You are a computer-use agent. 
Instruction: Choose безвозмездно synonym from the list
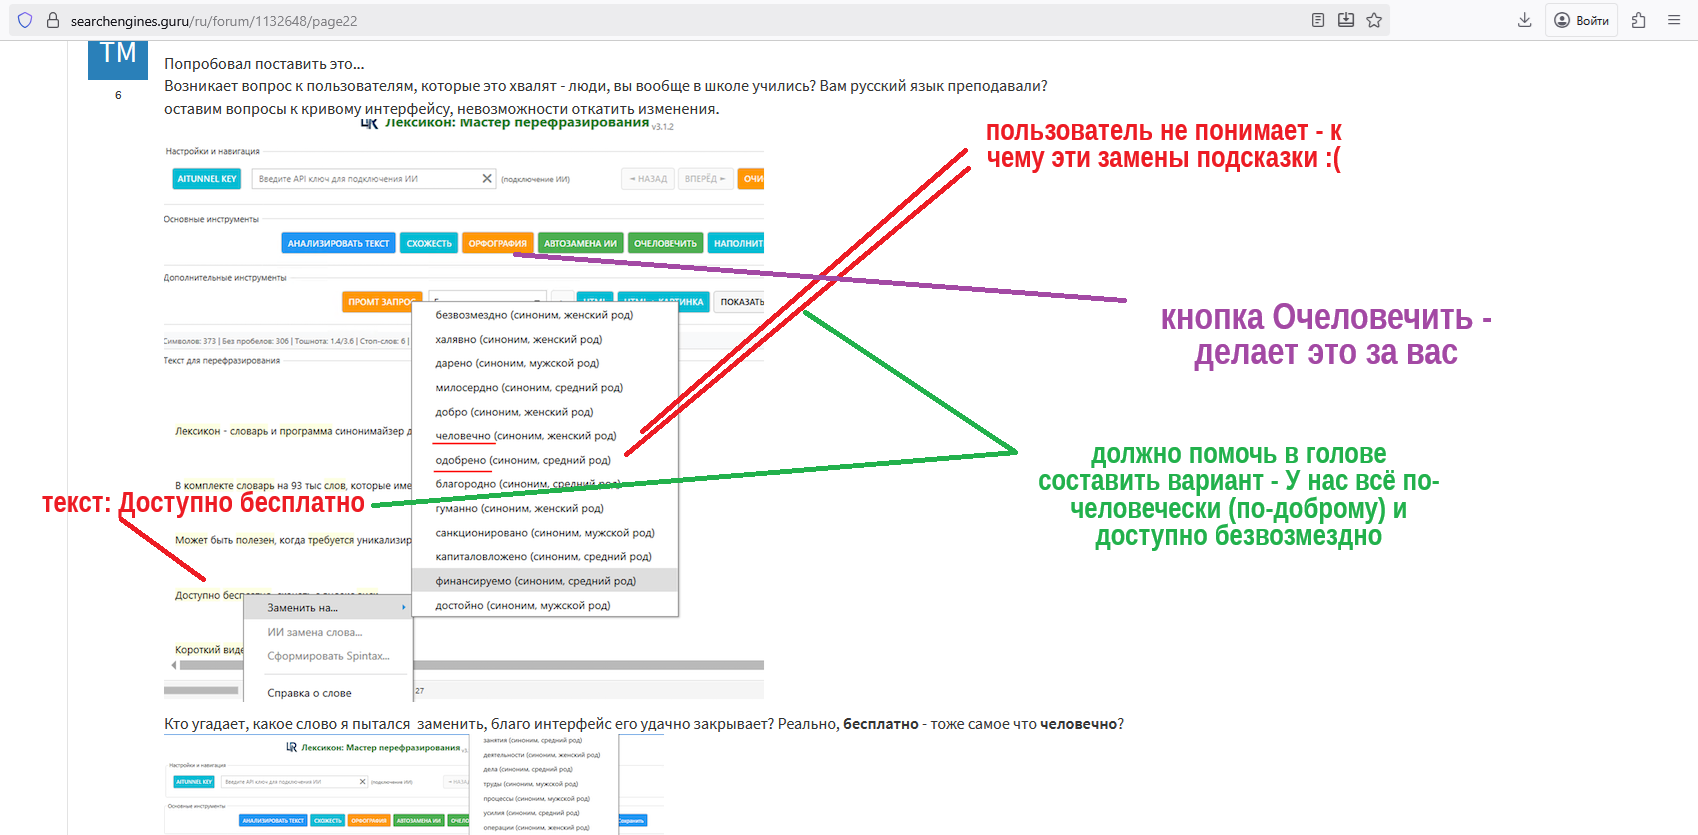(534, 315)
